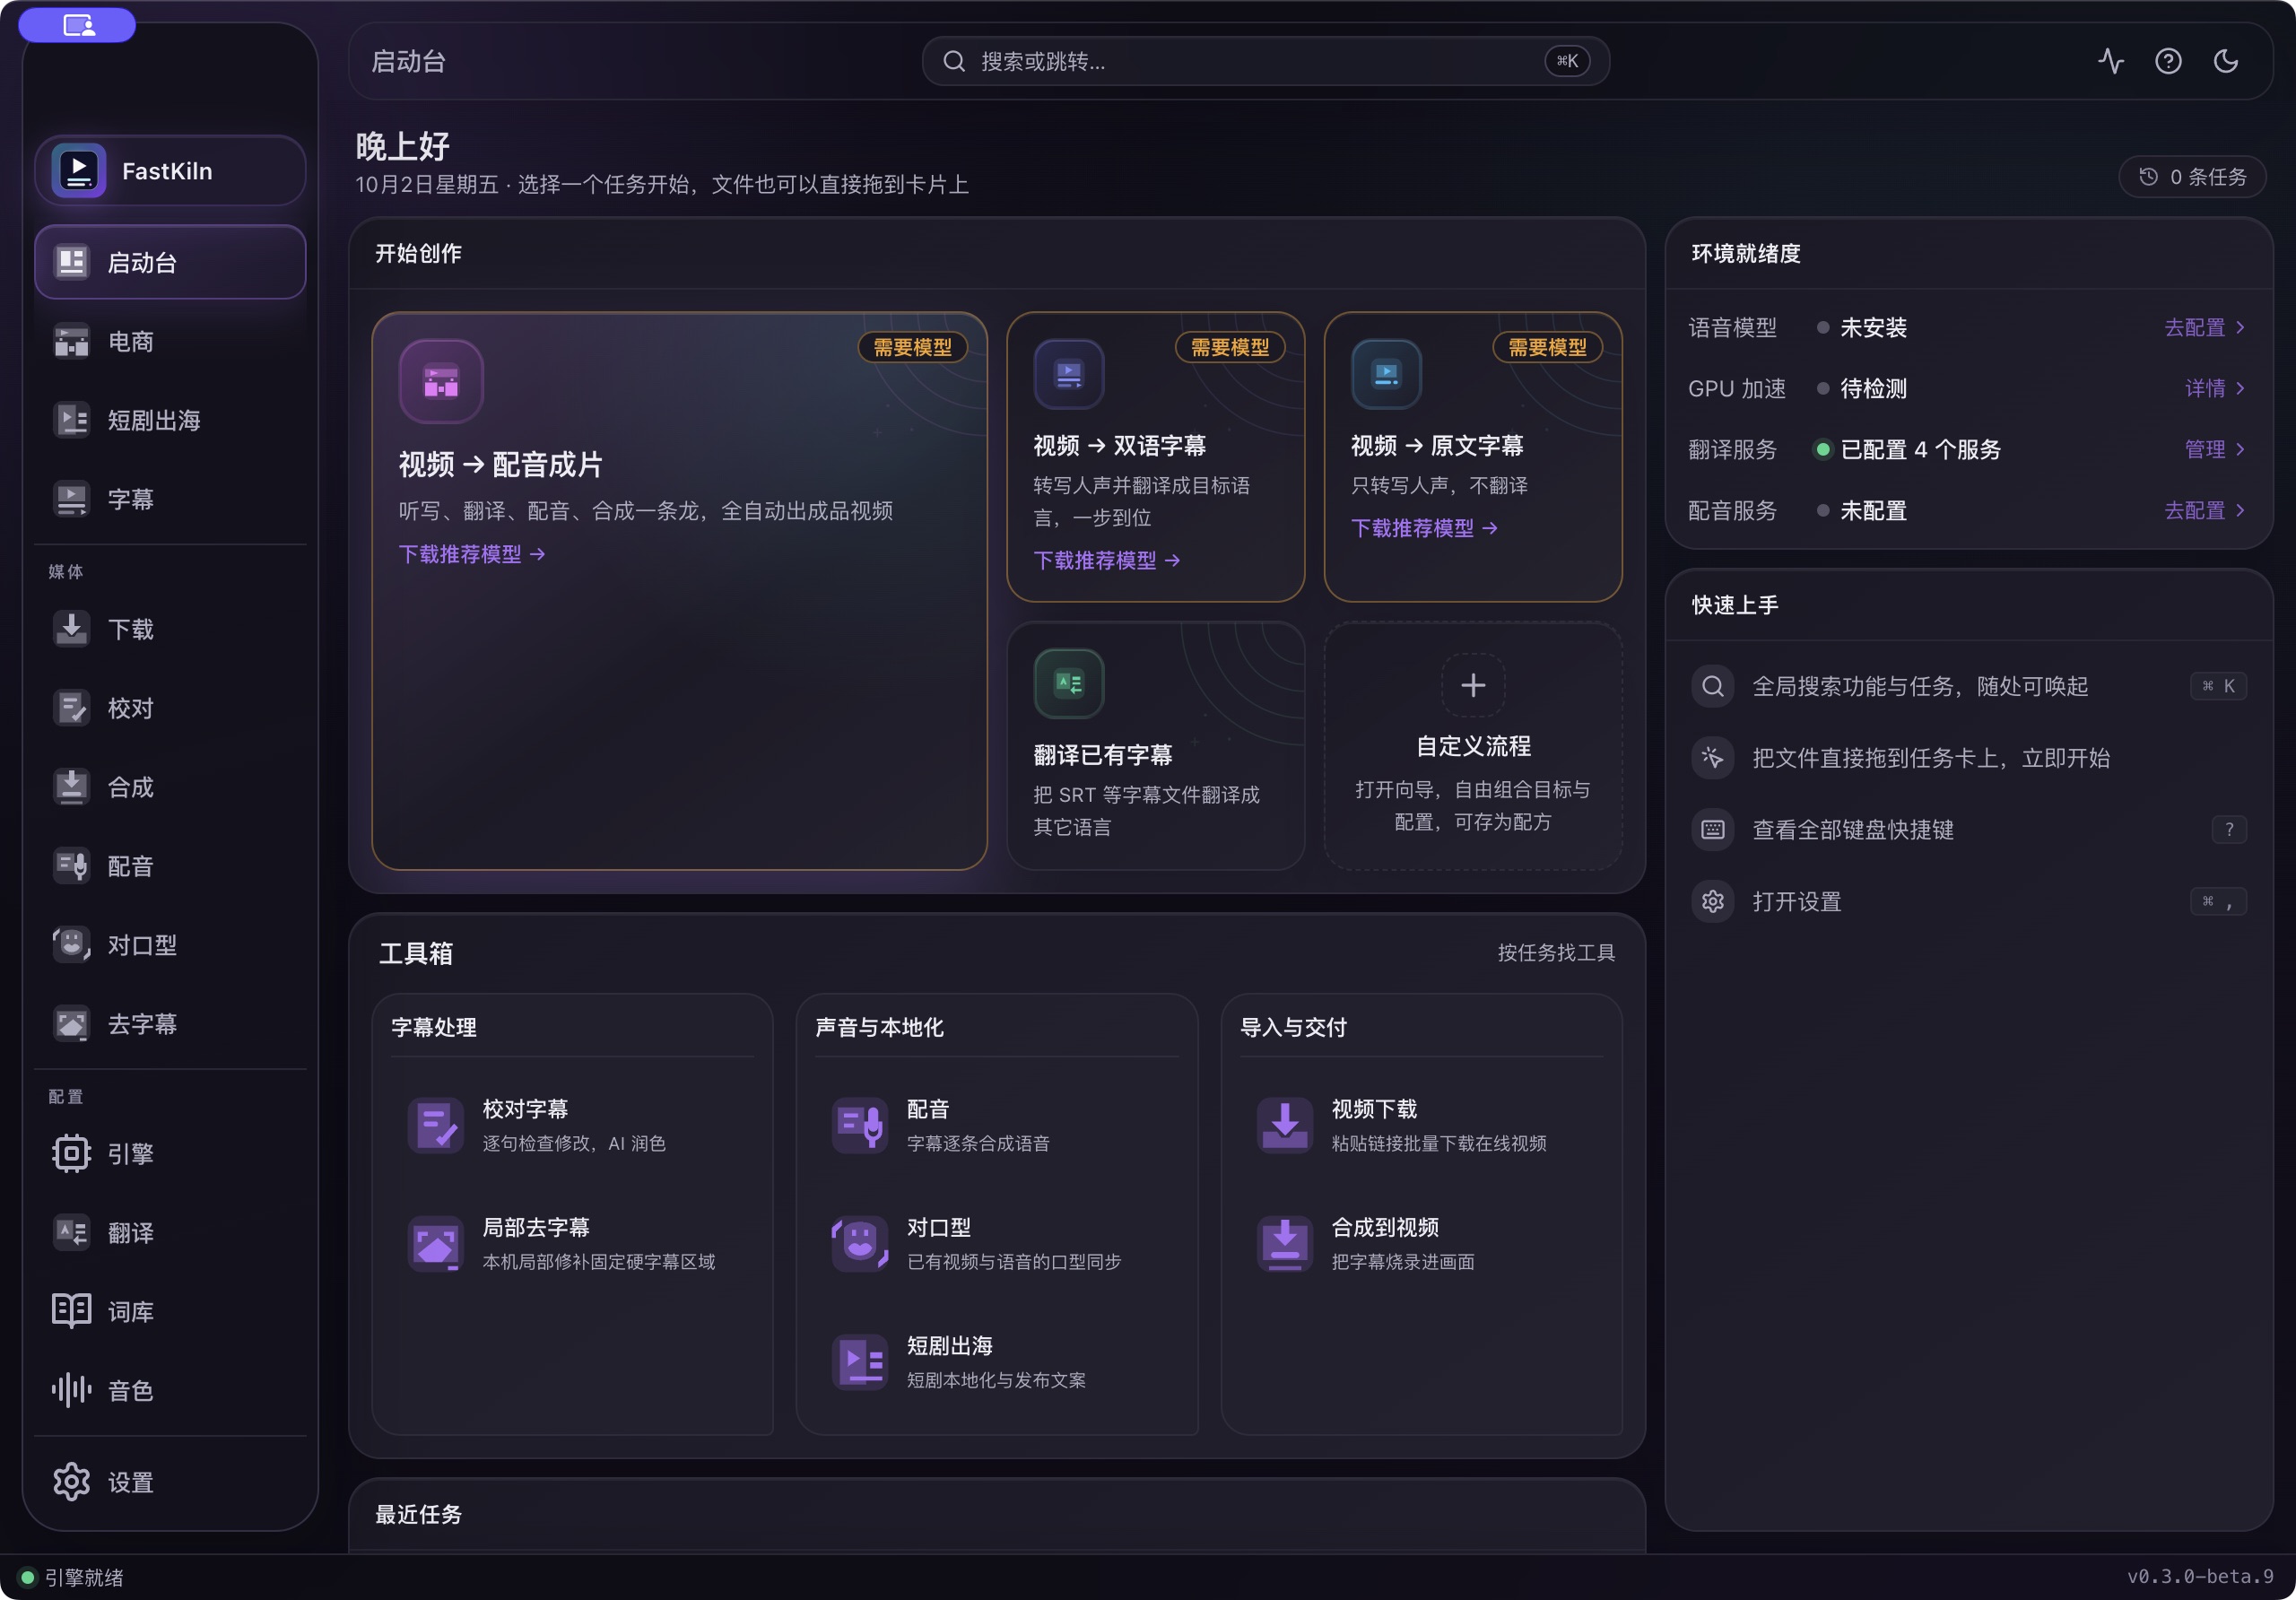The height and width of the screenshot is (1600, 2296).
Task: Select 短剧出海 in the sidebar
Action: 170,420
